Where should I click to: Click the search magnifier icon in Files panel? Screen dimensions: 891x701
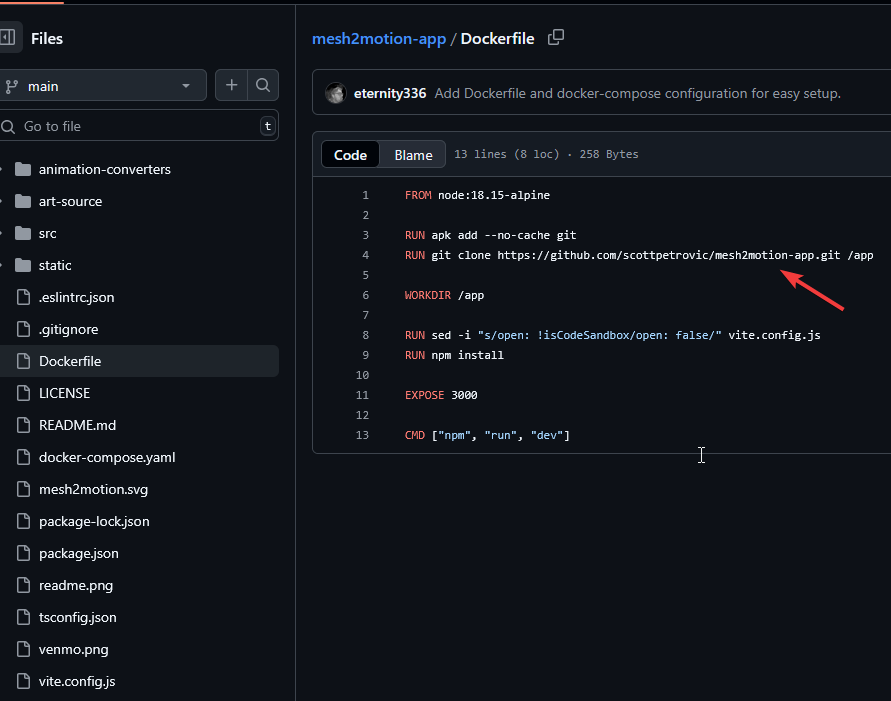tap(262, 86)
